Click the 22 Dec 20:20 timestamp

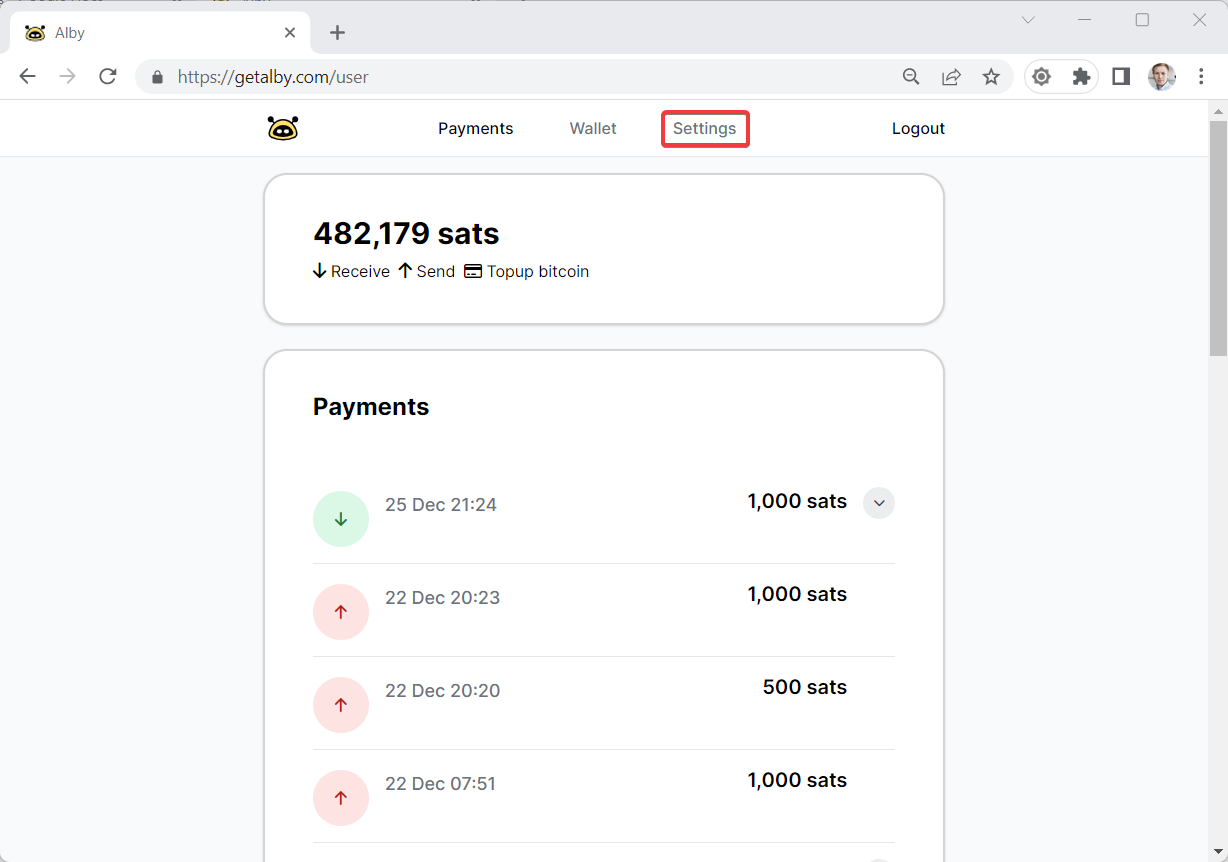[x=443, y=691]
